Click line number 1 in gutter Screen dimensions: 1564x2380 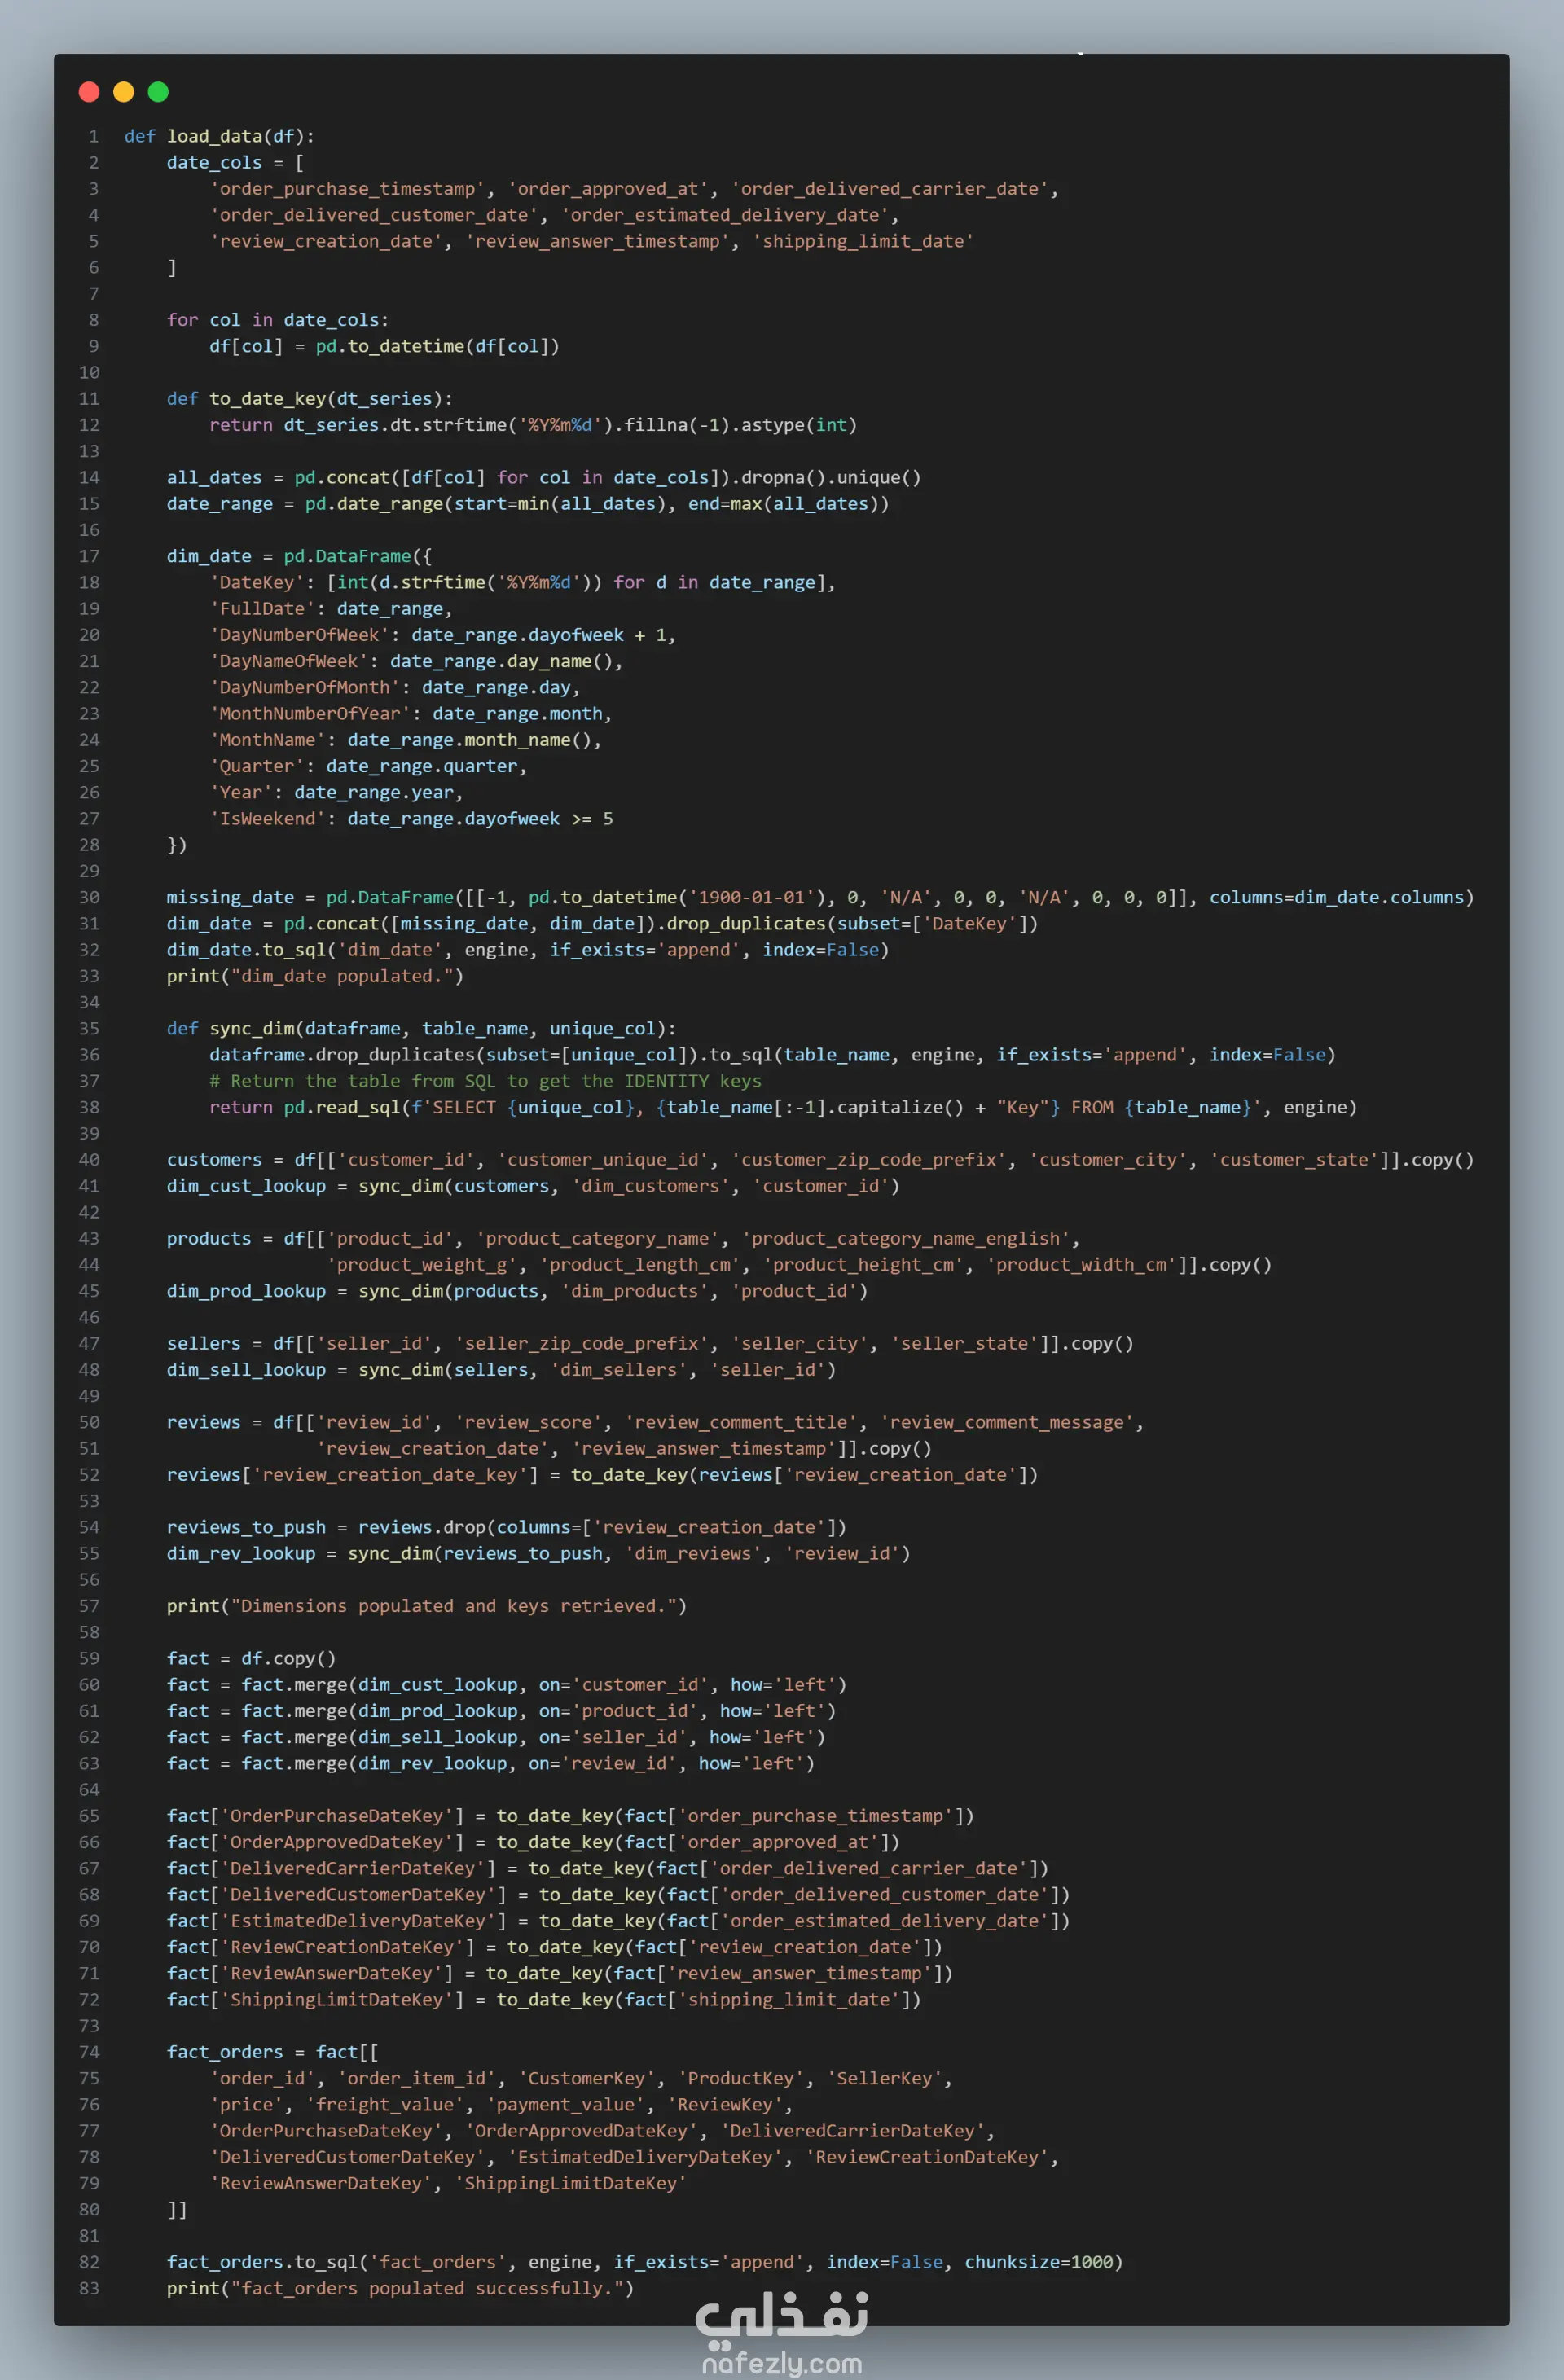point(93,136)
